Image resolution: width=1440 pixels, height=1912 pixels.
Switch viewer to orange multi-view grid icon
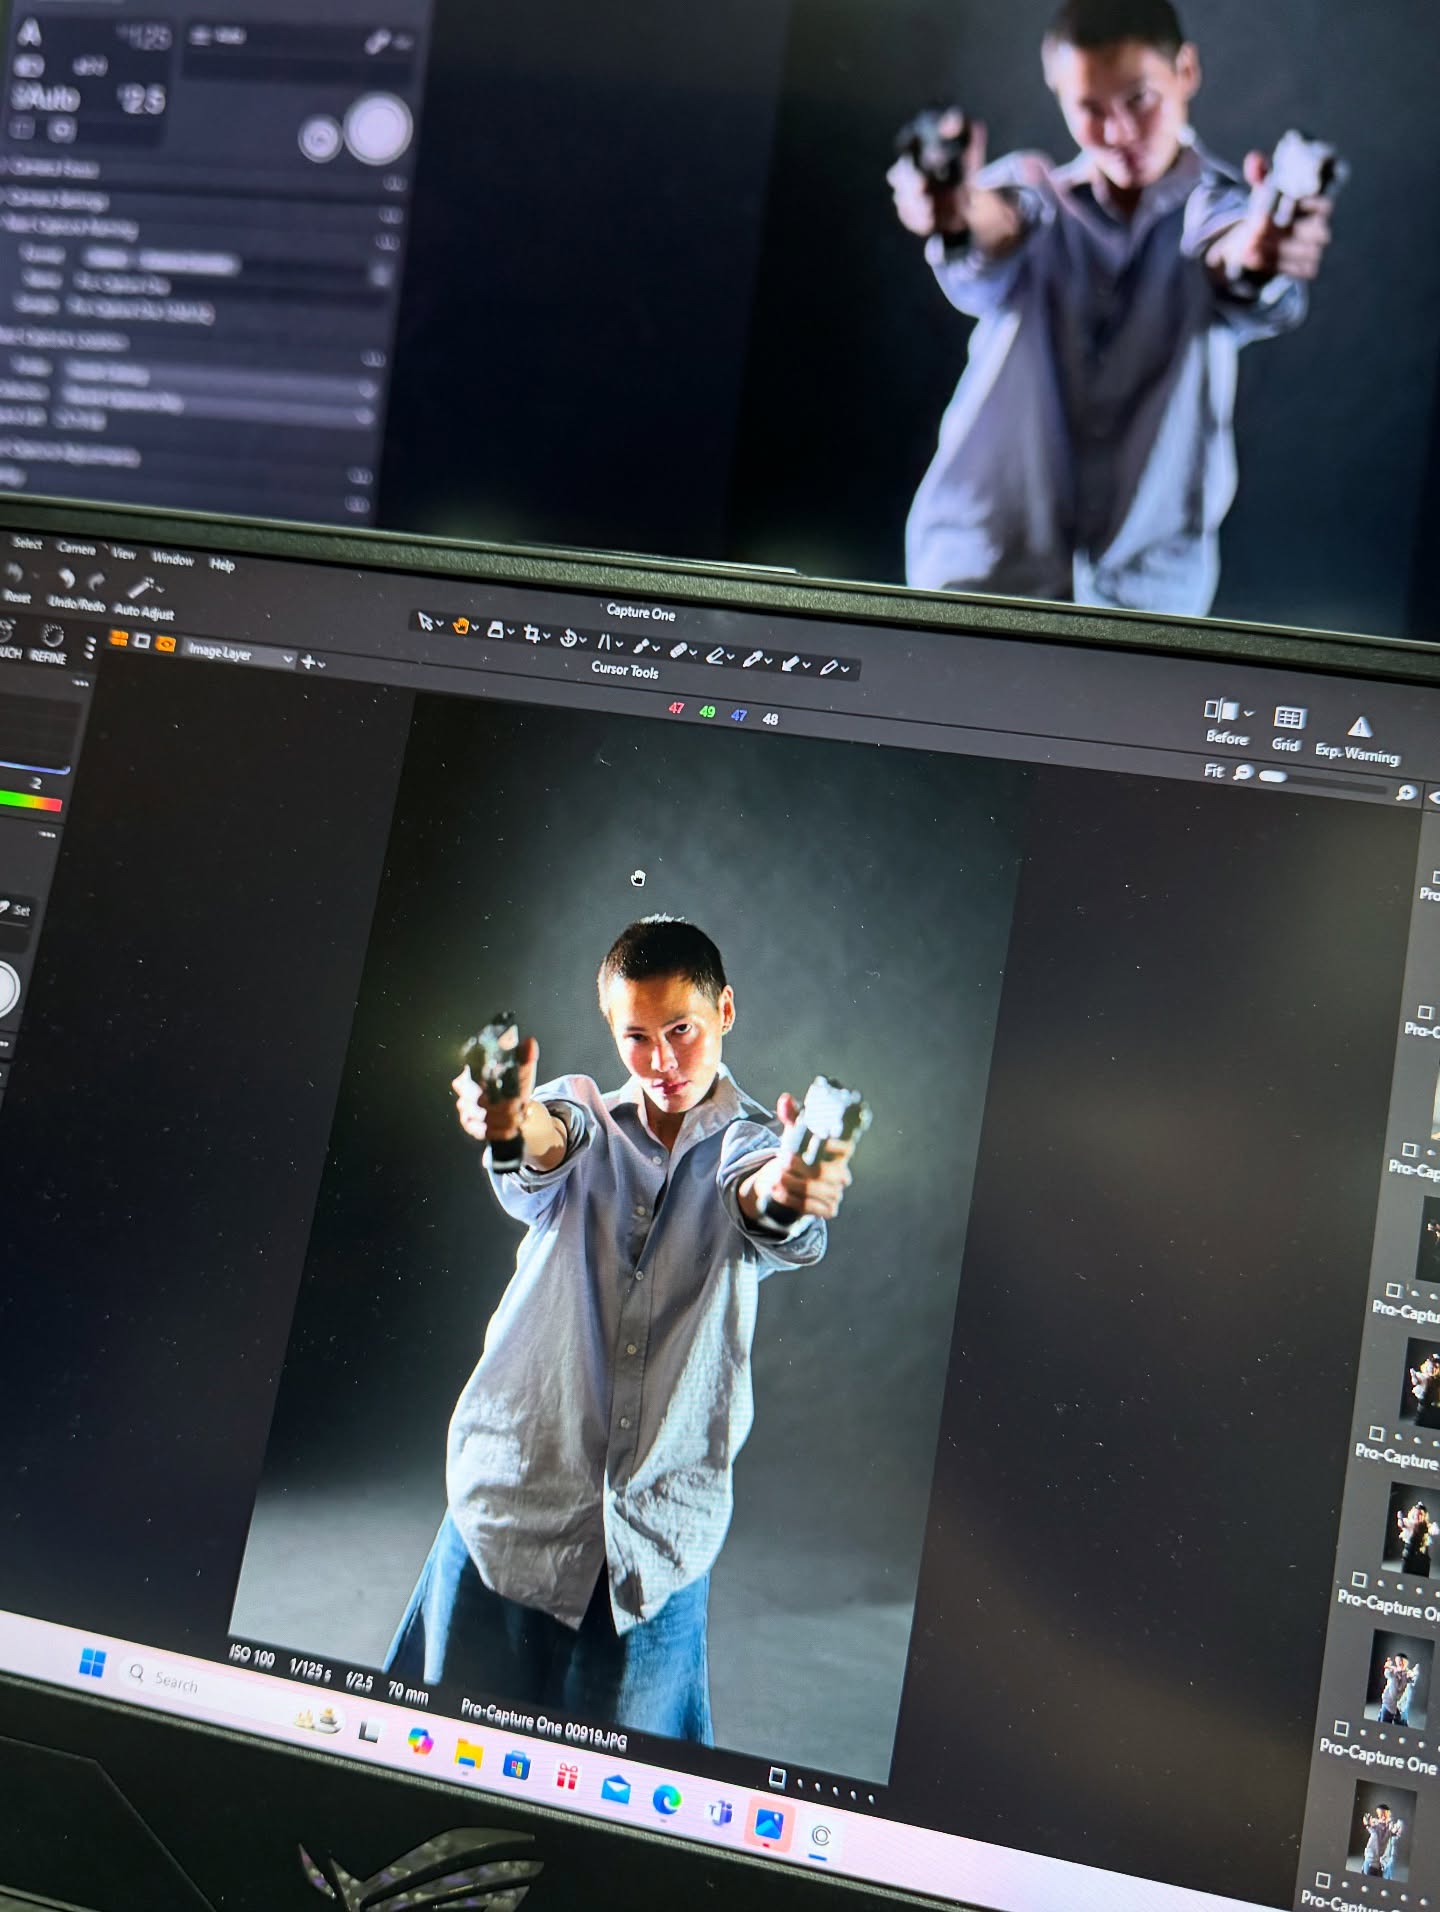[118, 638]
